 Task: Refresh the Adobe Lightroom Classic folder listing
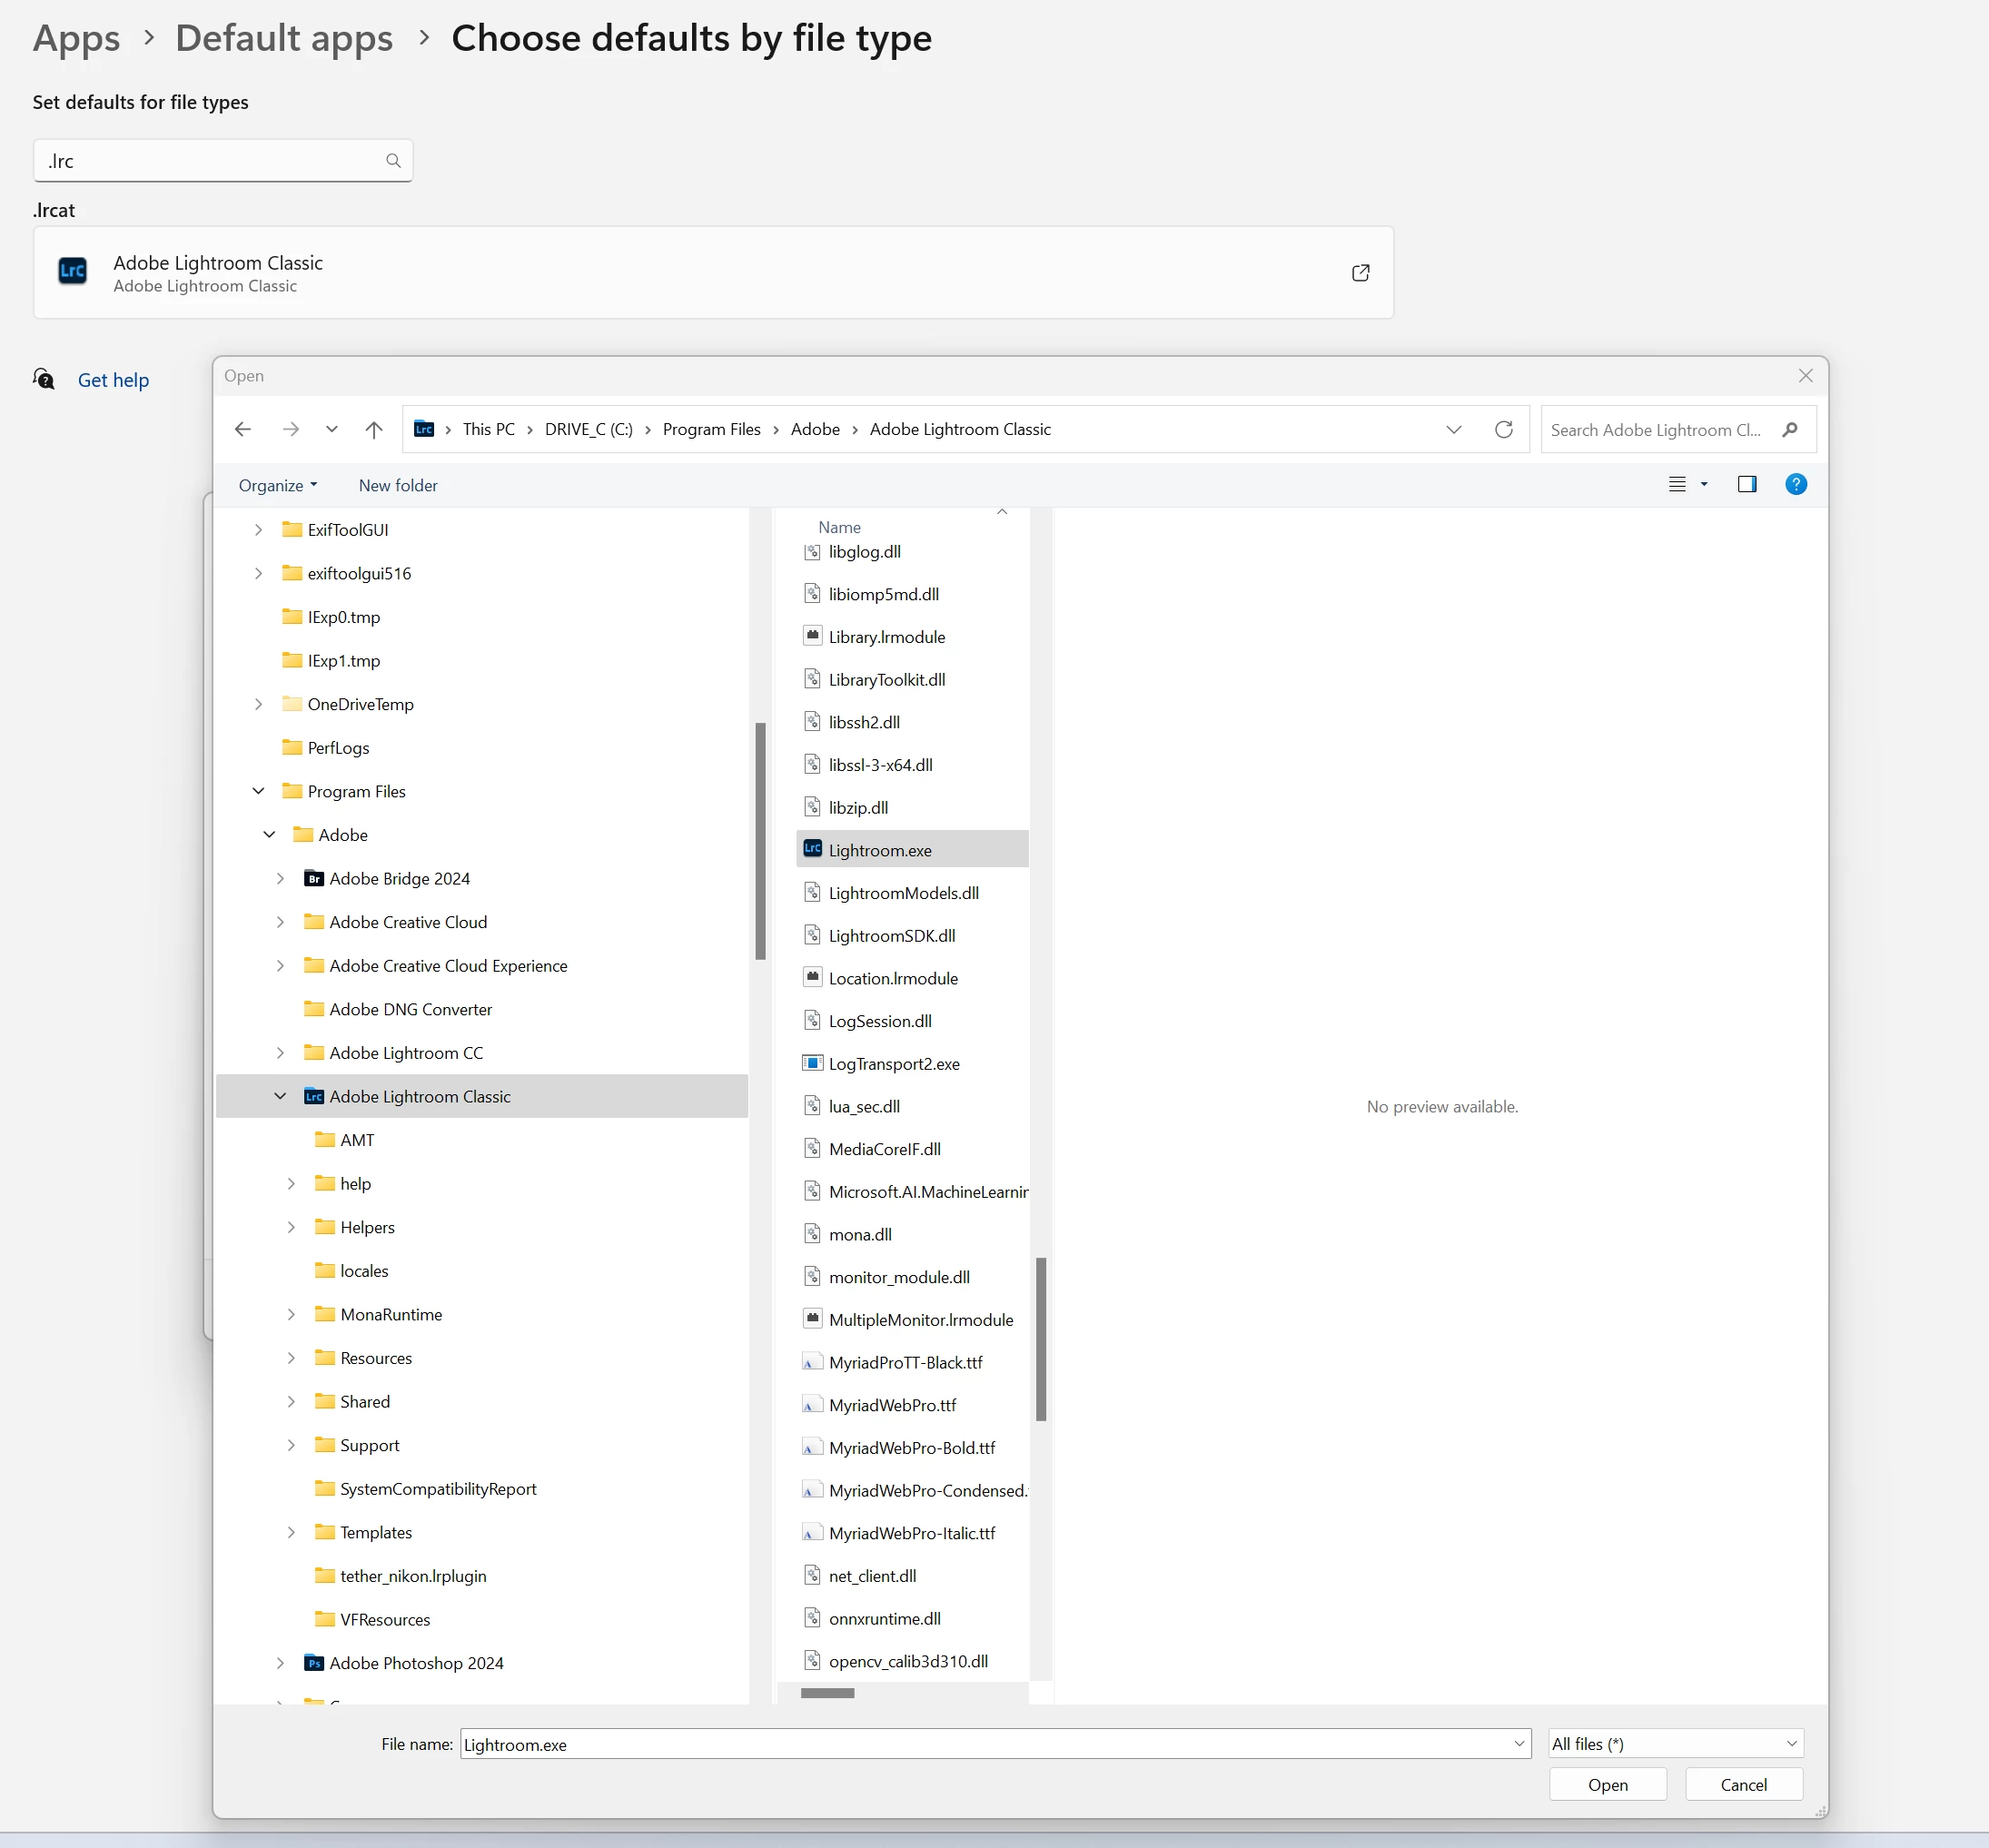coord(1503,429)
